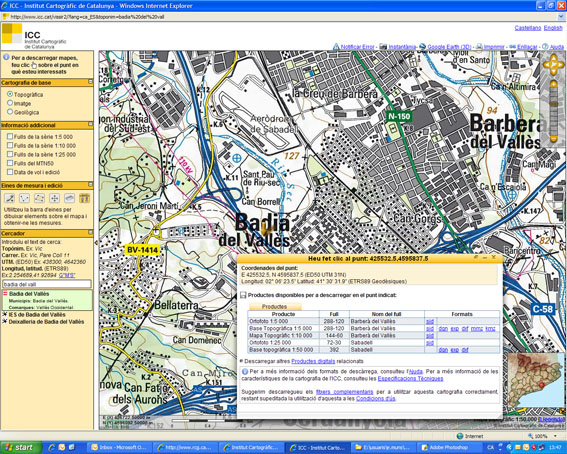567x454 pixels.
Task: Switch to Institut Cartogràfic taskbar window
Action: pyautogui.click(x=251, y=447)
